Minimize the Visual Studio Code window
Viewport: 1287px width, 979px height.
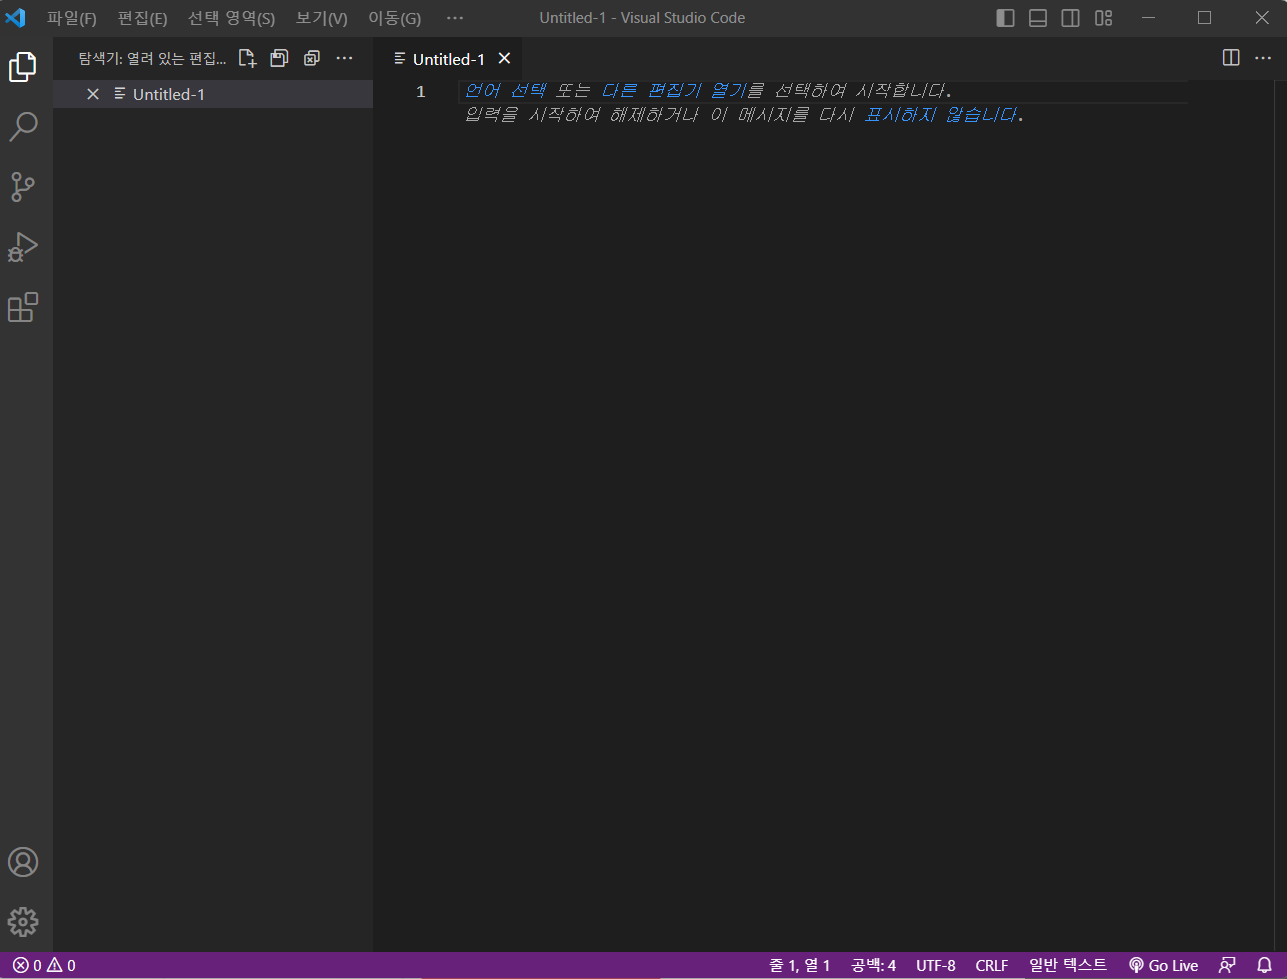[1149, 18]
